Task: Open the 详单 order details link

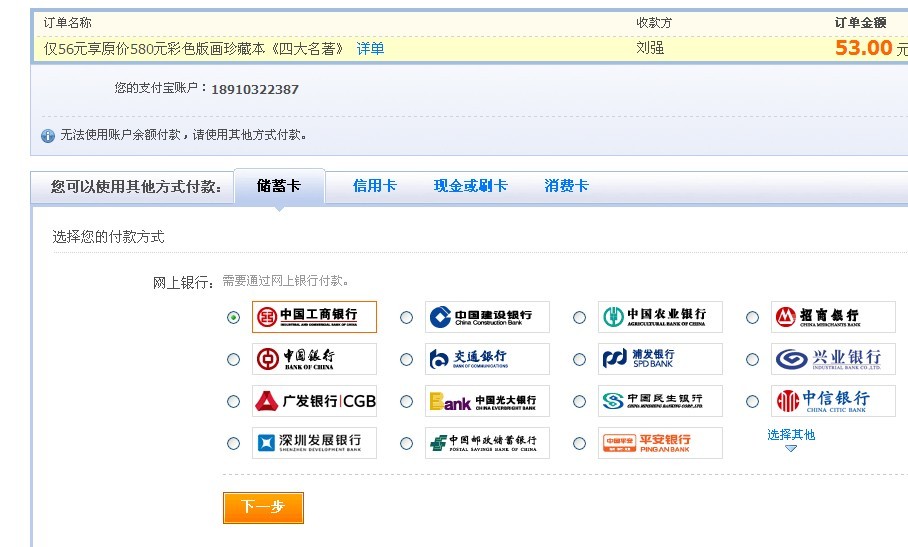Action: click(x=370, y=49)
